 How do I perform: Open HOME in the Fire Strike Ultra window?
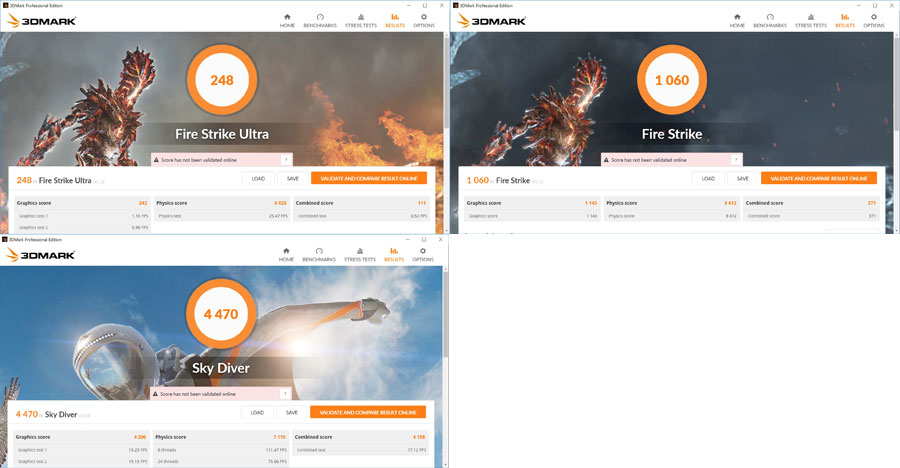[287, 21]
